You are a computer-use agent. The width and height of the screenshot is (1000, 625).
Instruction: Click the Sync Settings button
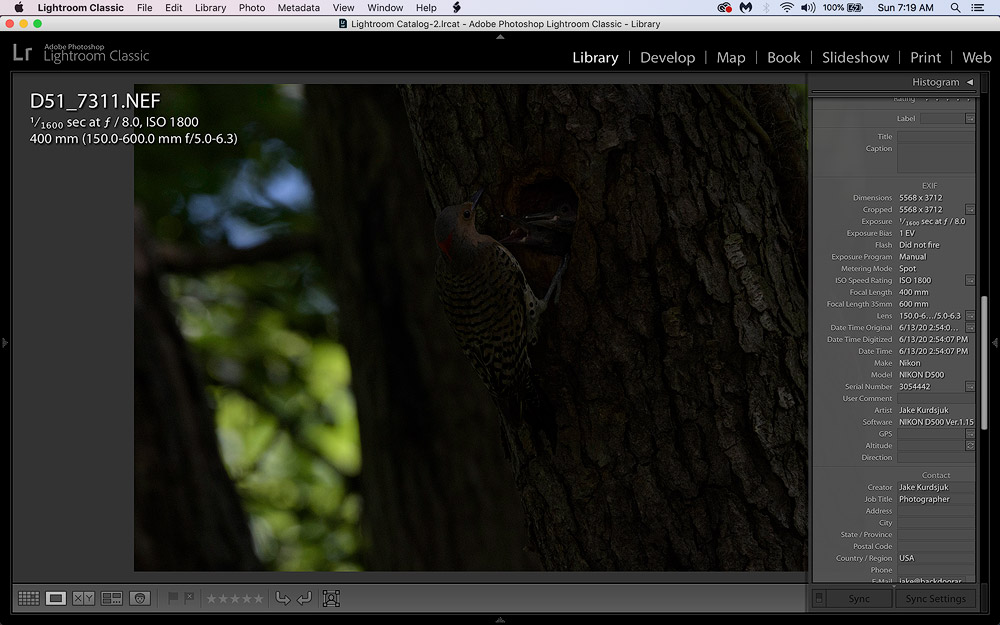point(935,598)
